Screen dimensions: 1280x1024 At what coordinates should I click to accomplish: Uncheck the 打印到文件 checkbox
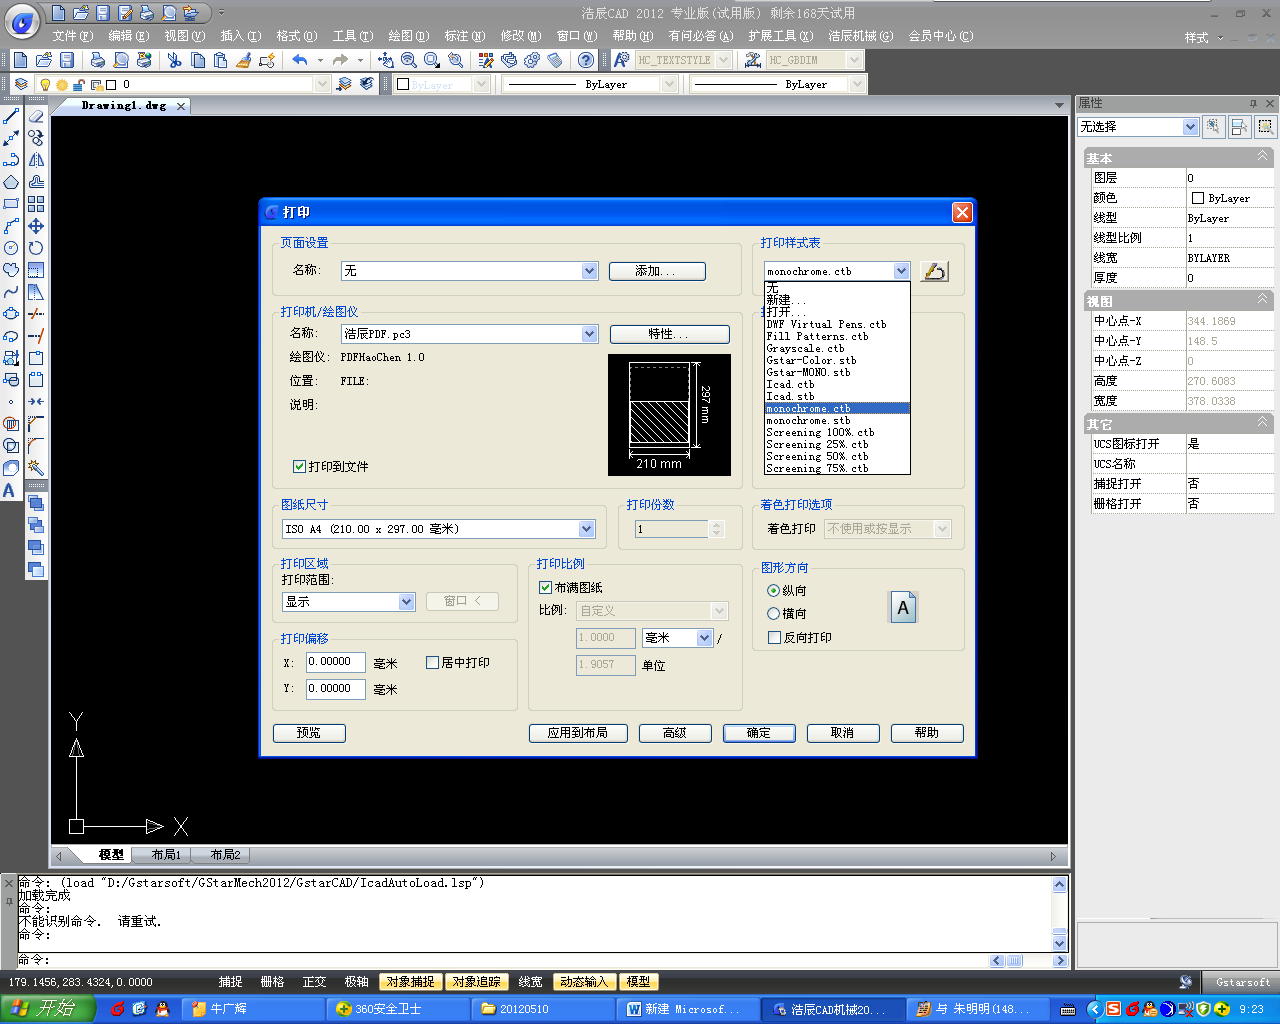[299, 466]
